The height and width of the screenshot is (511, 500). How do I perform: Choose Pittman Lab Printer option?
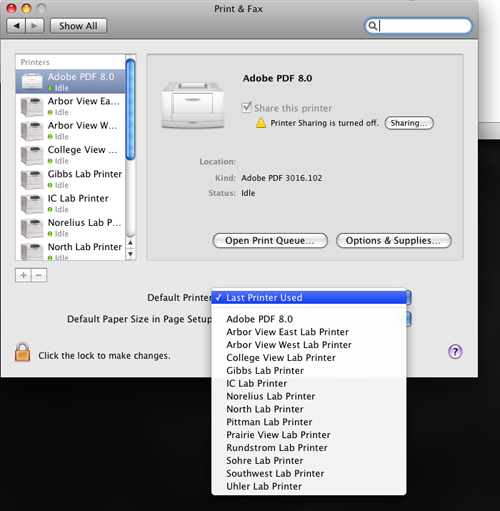coord(309,422)
